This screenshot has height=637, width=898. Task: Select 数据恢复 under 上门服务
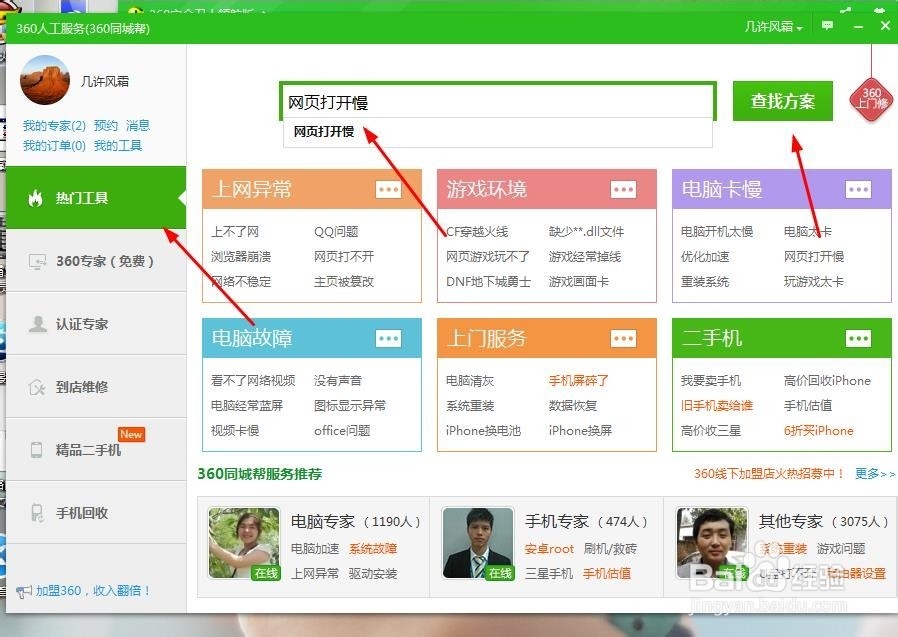(573, 406)
